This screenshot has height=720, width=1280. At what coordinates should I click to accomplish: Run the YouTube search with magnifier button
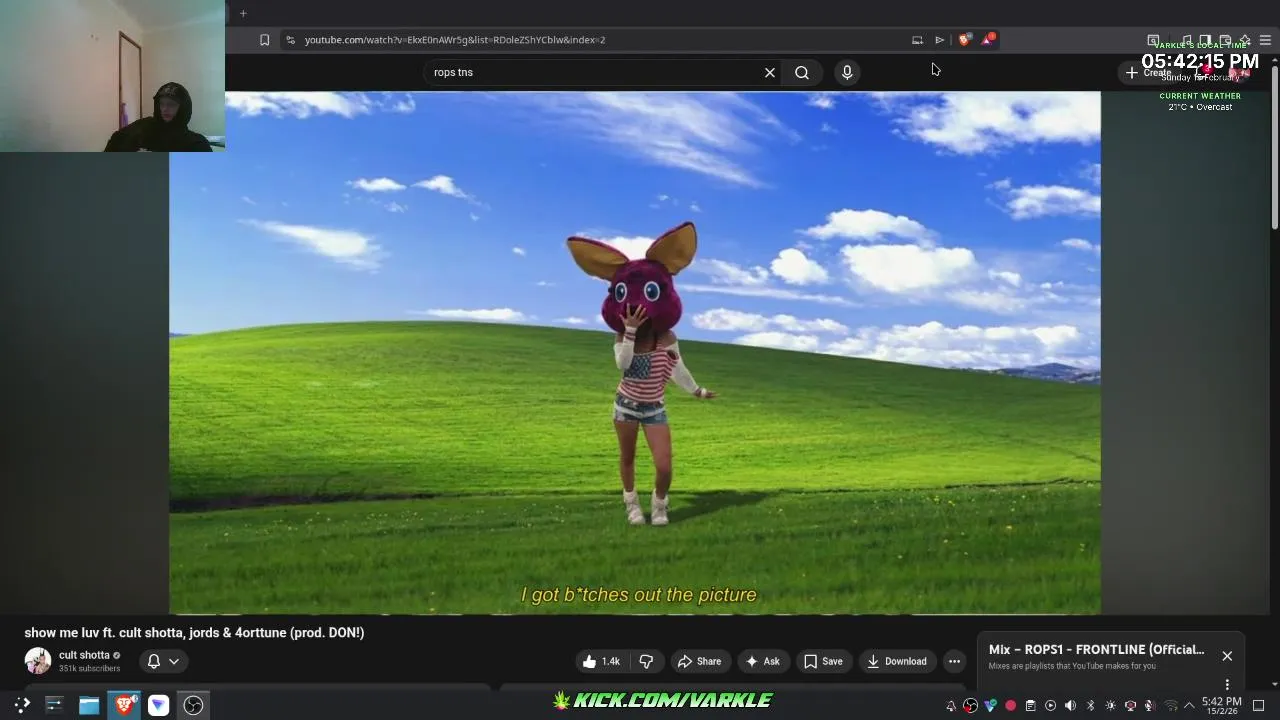click(x=802, y=72)
